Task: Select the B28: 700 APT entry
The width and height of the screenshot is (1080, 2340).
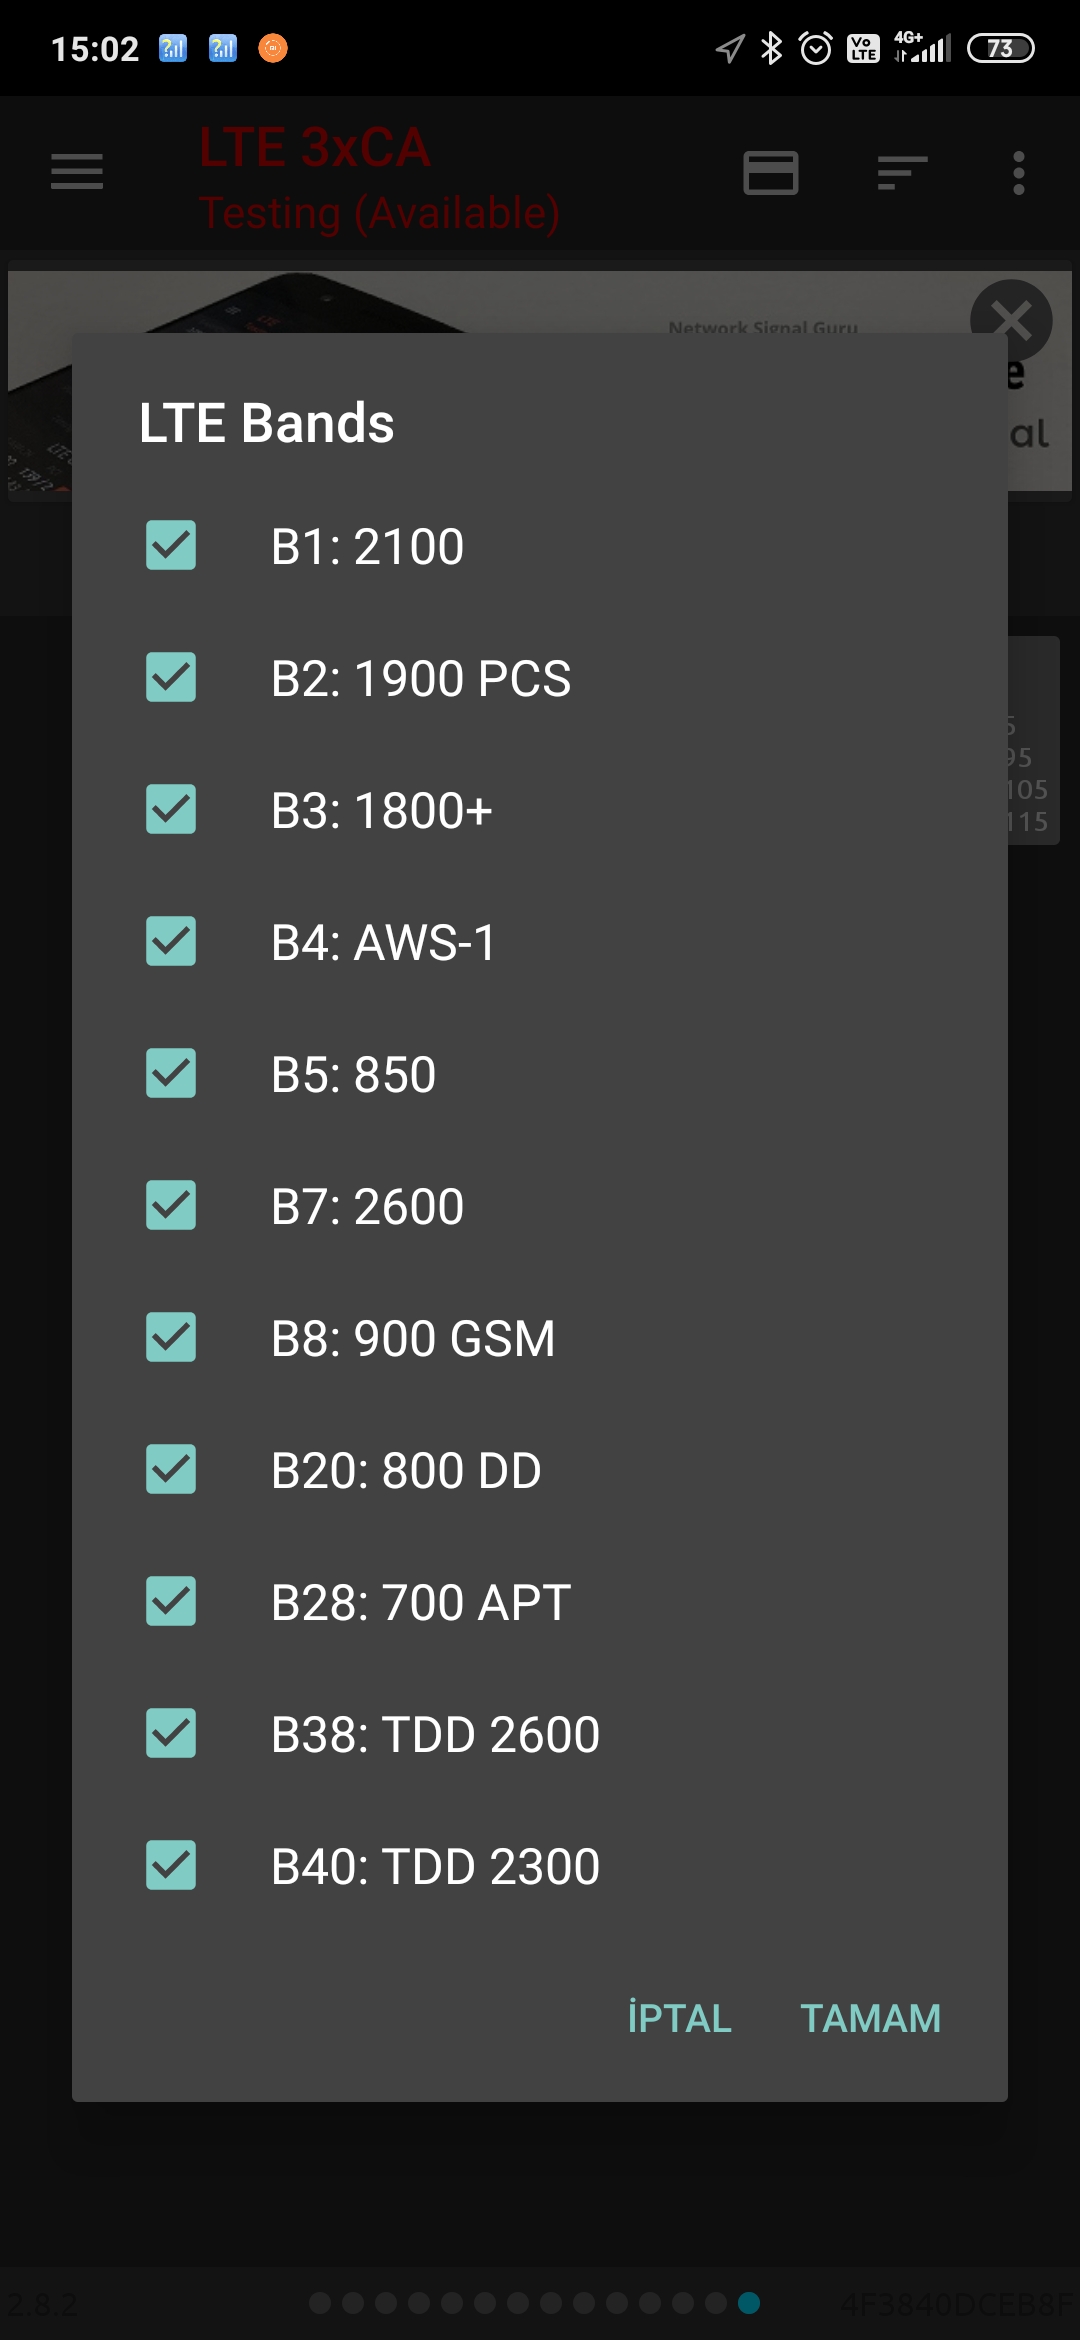Action: (540, 1602)
